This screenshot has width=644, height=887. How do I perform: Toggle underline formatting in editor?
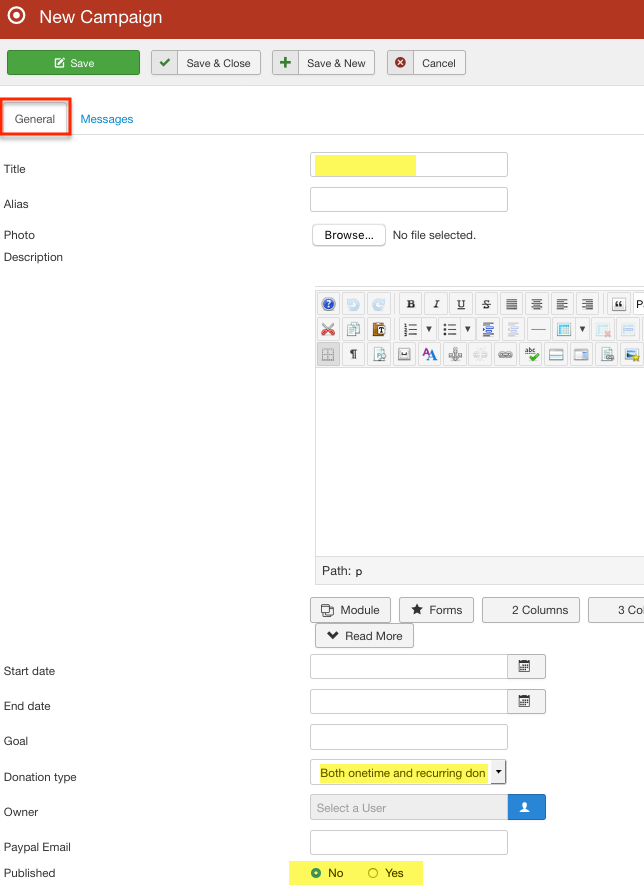pos(461,304)
